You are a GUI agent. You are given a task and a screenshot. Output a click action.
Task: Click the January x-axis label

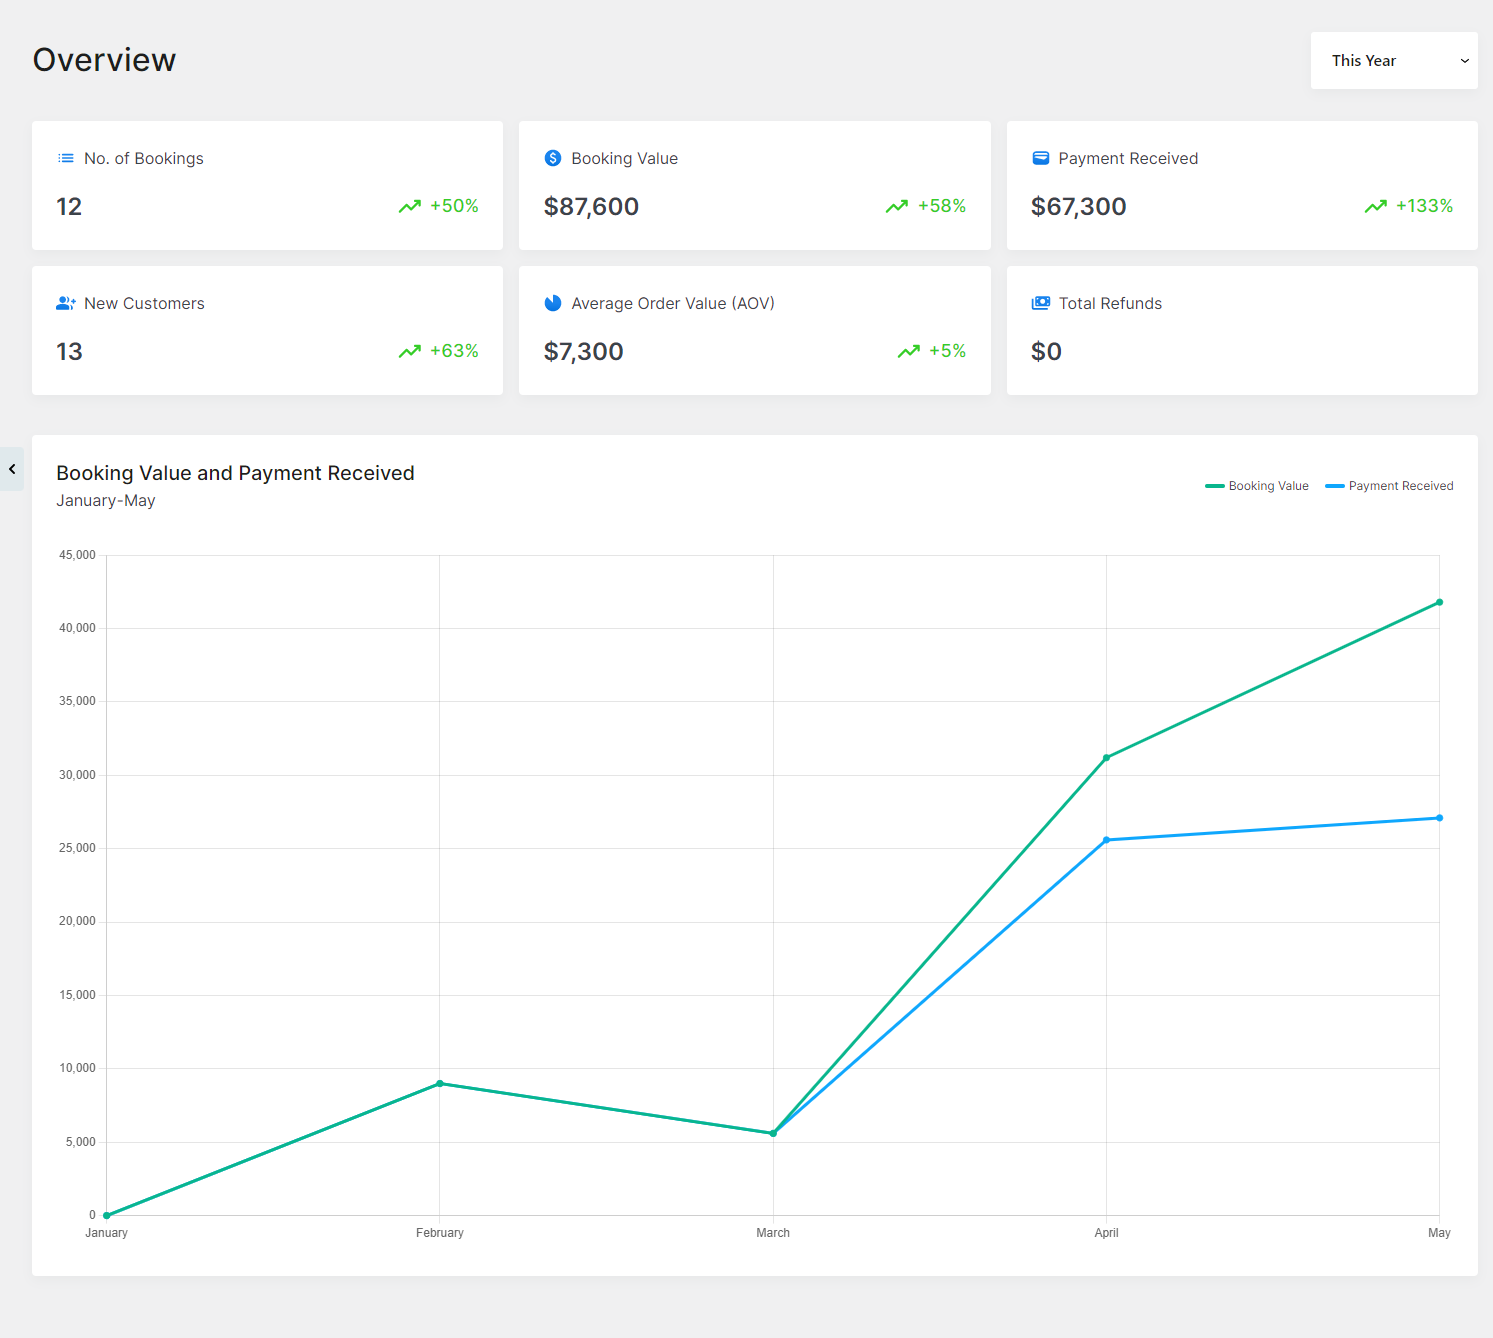(106, 1233)
